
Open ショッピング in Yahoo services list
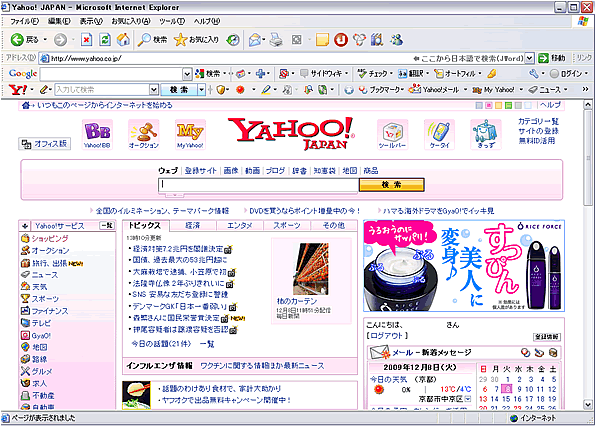pos(49,239)
